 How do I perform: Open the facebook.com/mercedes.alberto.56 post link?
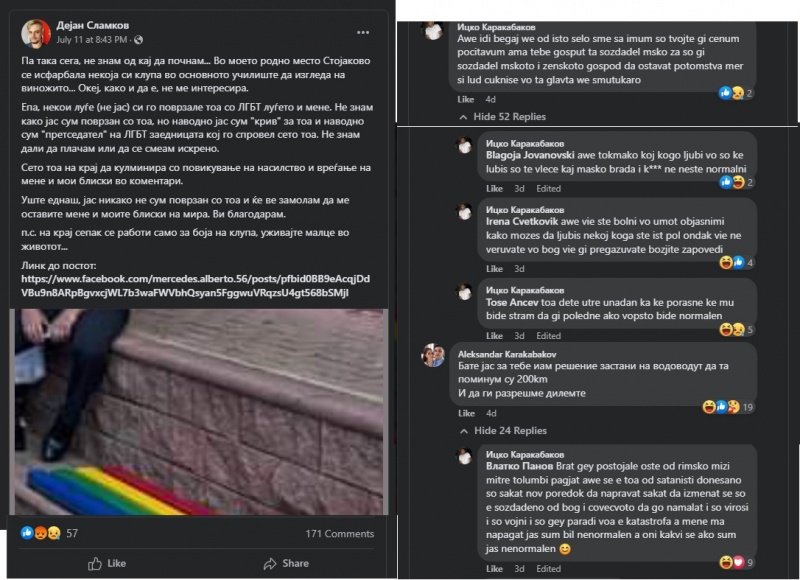195,286
